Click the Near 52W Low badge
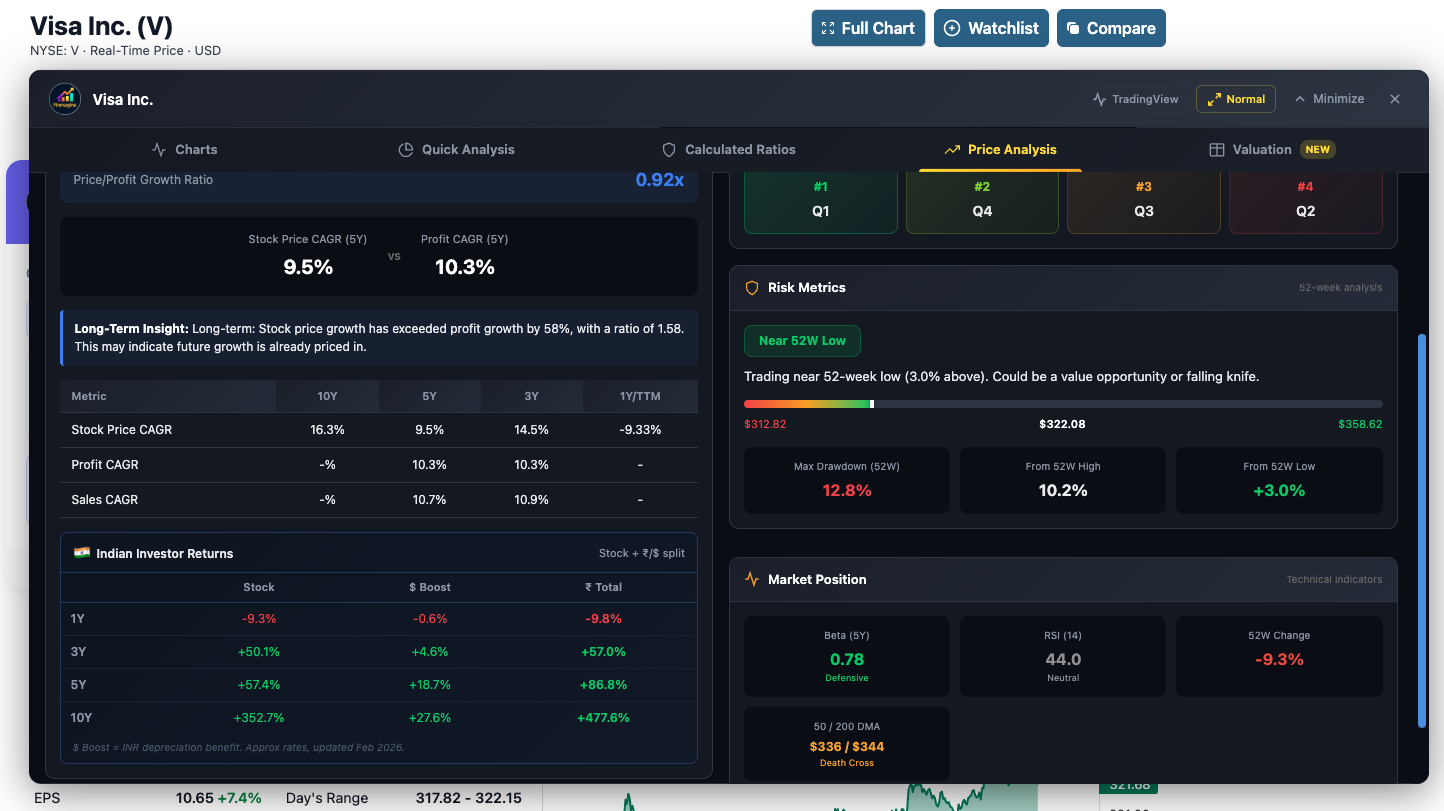The width and height of the screenshot is (1444, 811). (802, 340)
